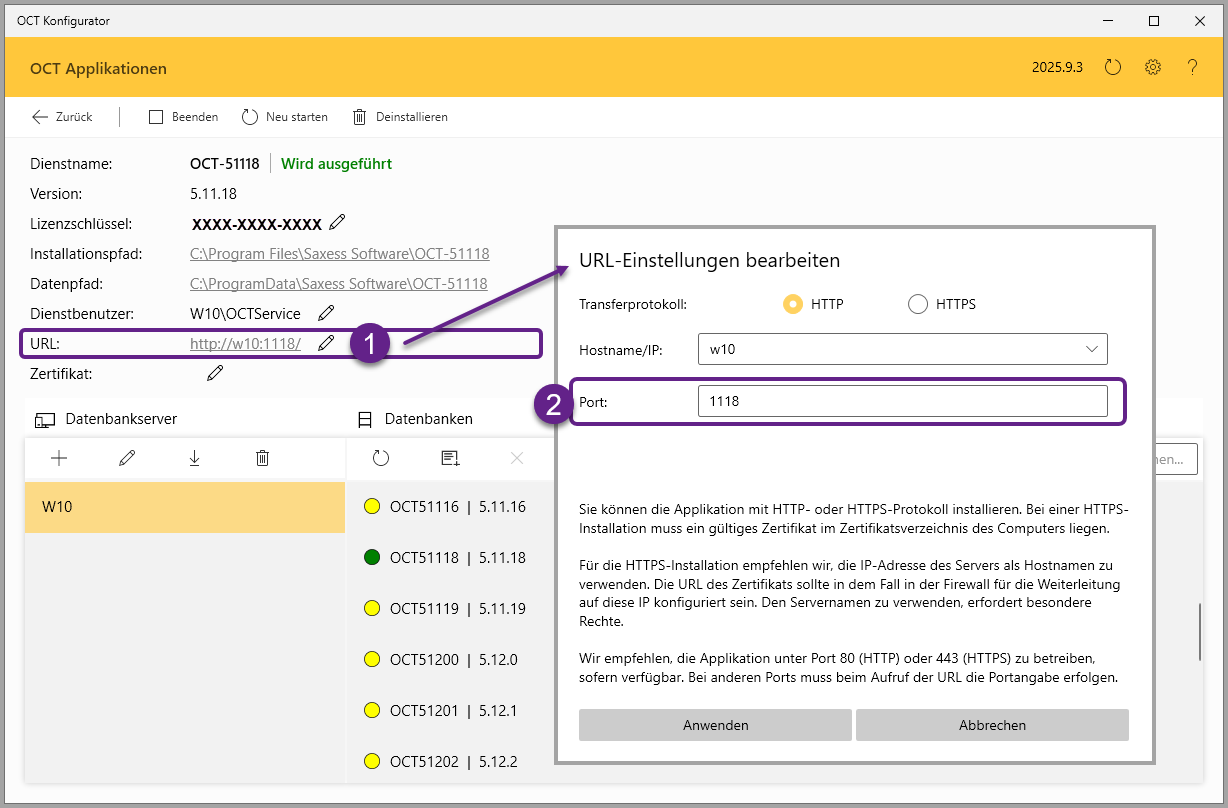Click Deinstallieren in the toolbar
This screenshot has width=1228, height=808.
coord(400,117)
